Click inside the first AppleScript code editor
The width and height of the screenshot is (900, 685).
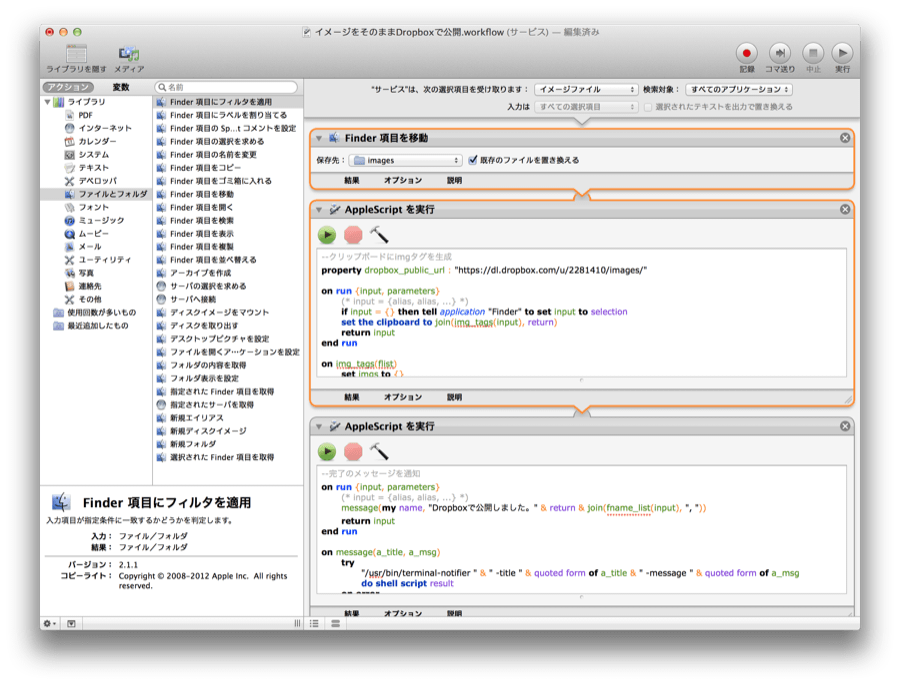coord(581,313)
